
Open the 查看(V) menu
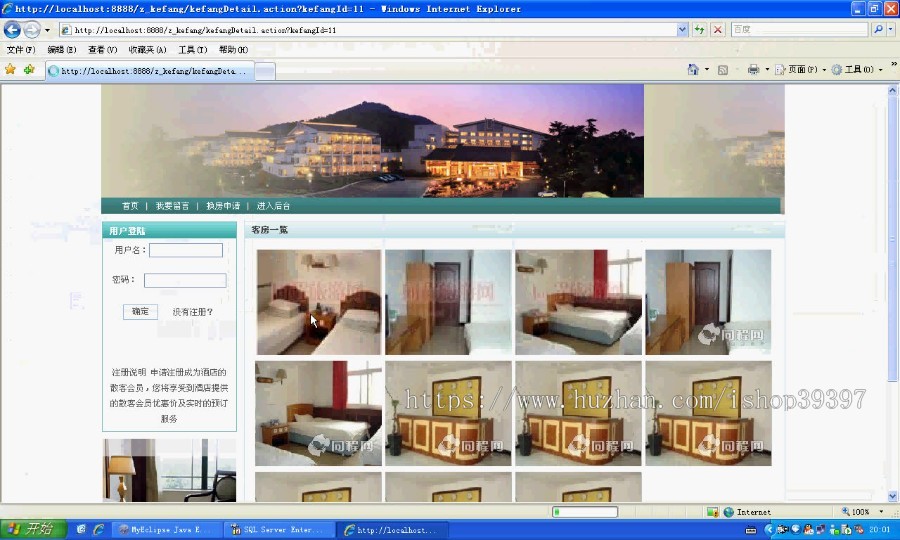[102, 50]
